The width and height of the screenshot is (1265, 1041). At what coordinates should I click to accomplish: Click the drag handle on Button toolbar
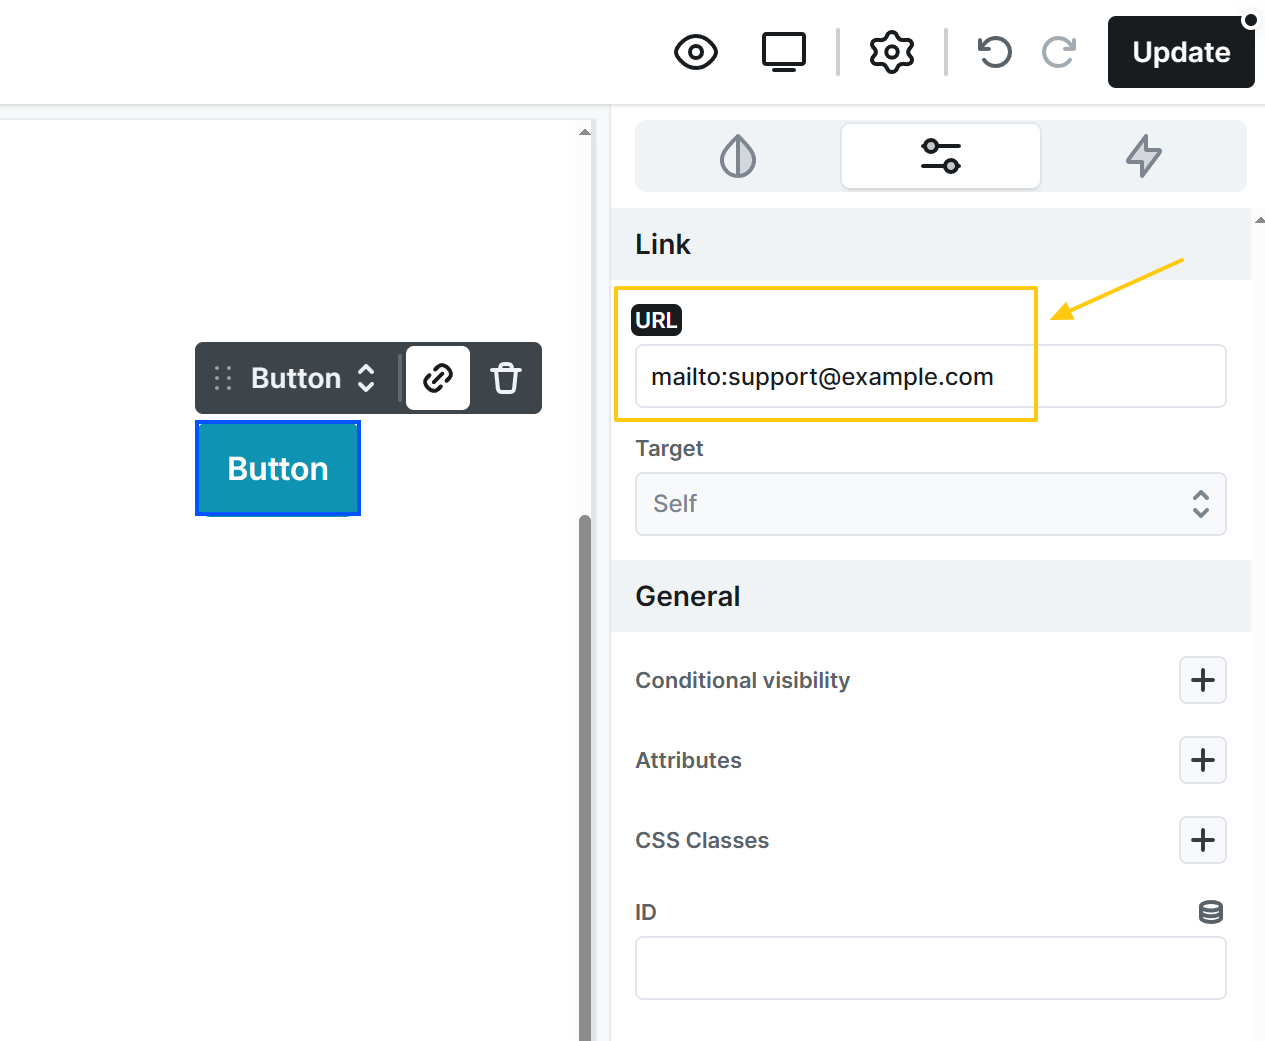pos(223,378)
